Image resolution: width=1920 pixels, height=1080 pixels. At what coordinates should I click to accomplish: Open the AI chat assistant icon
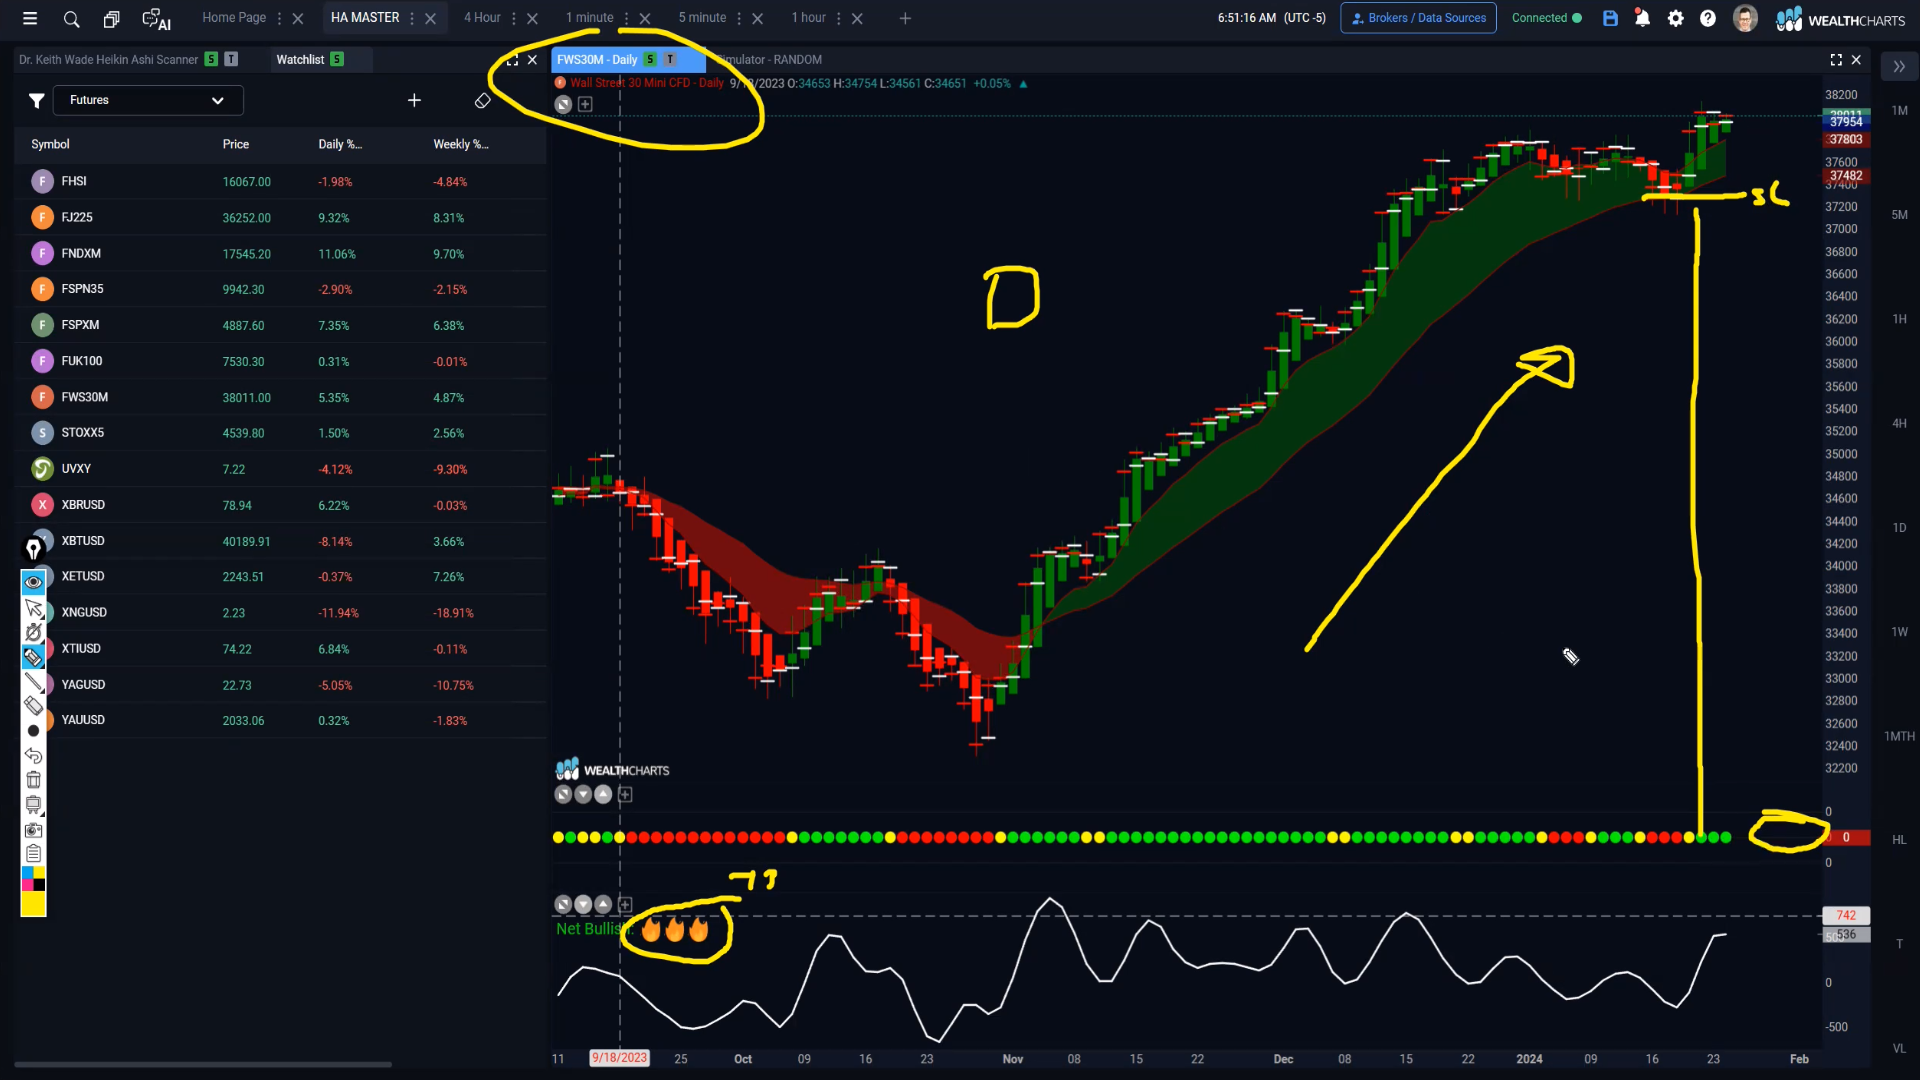[156, 19]
